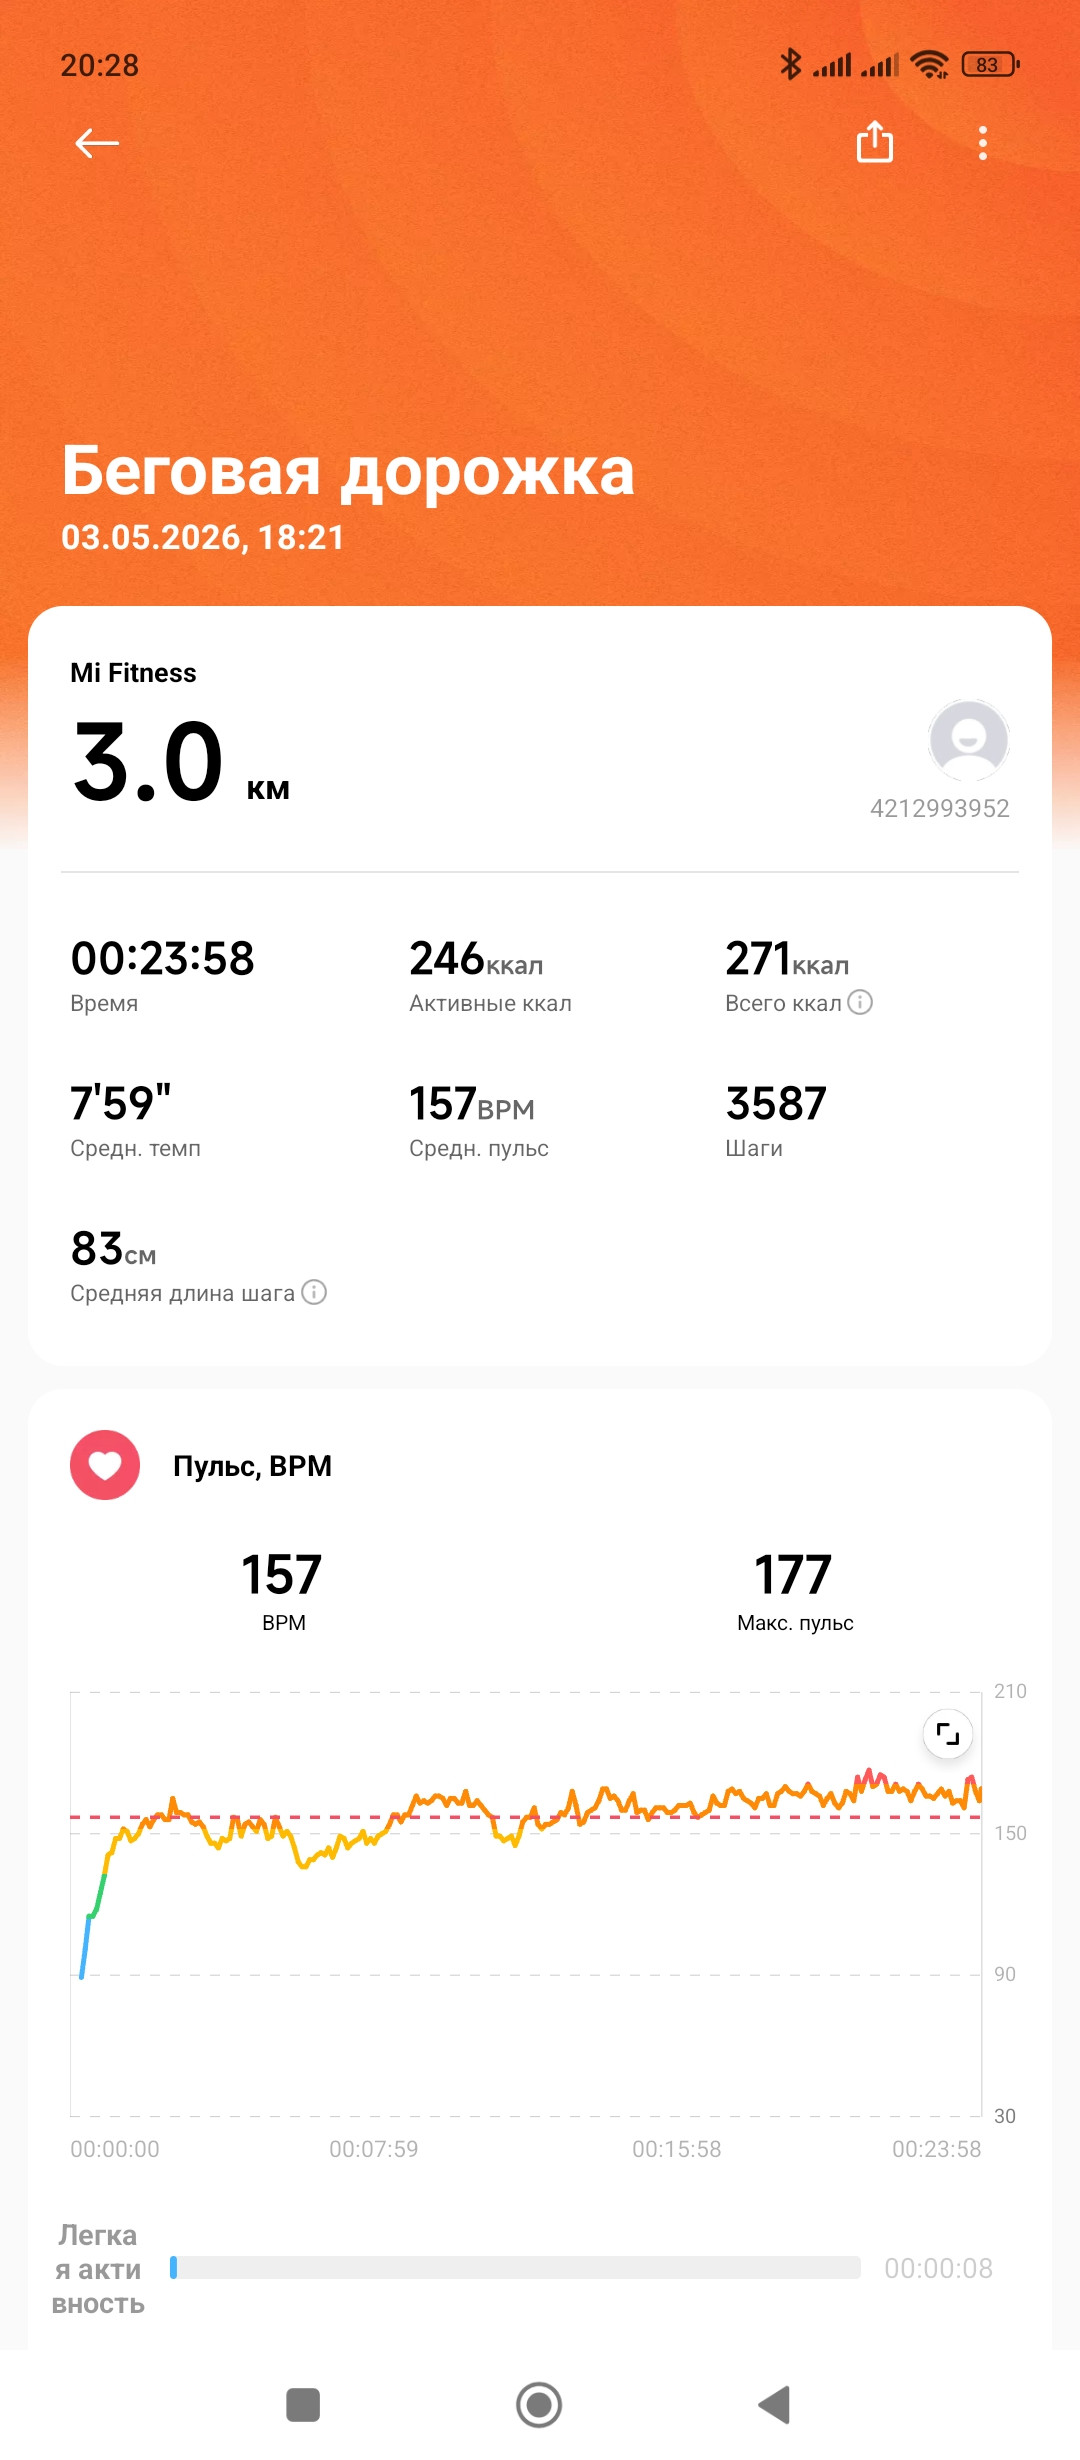Open the three-dot overflow menu
This screenshot has width=1080, height=2460.
tap(983, 143)
